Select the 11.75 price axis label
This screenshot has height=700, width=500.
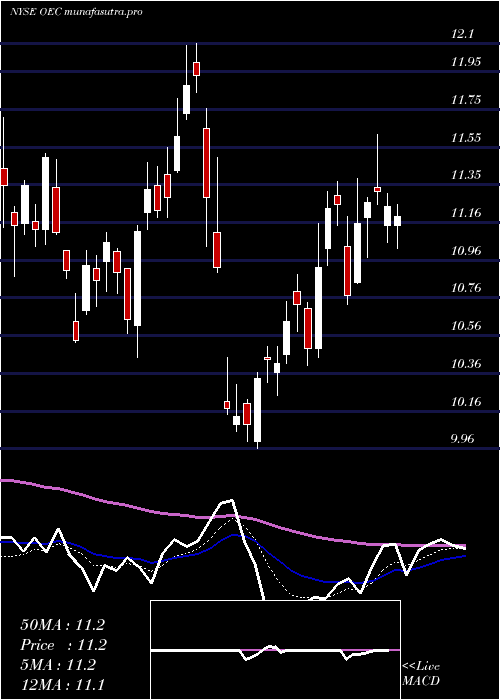point(466,100)
